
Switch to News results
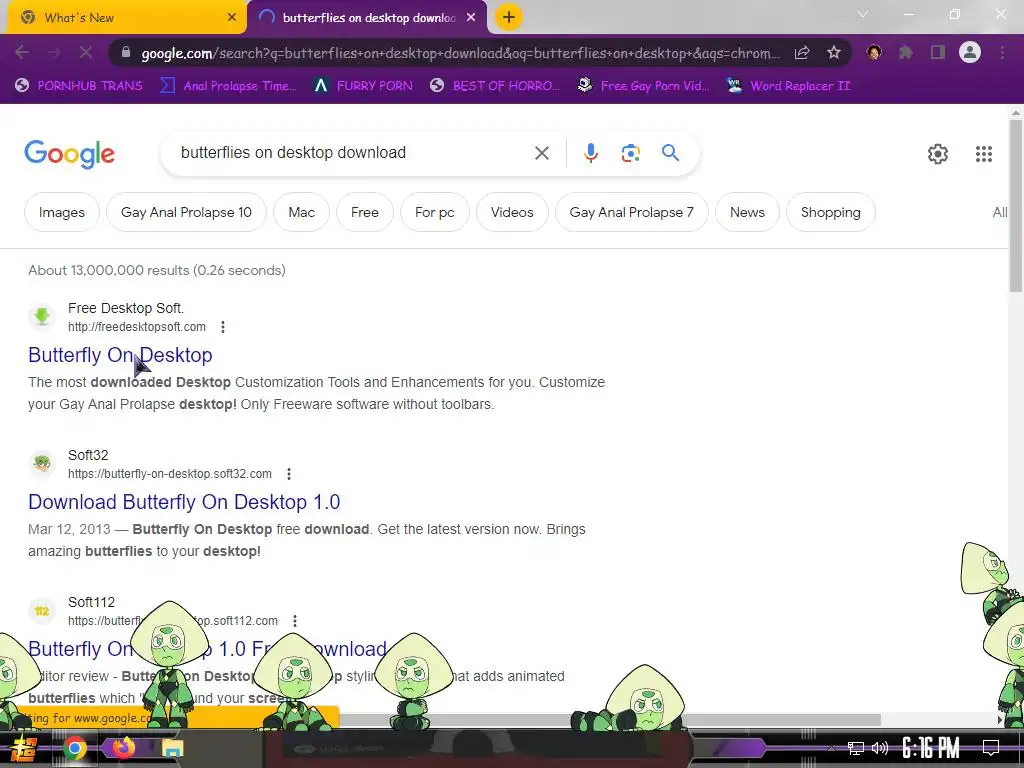pos(747,212)
